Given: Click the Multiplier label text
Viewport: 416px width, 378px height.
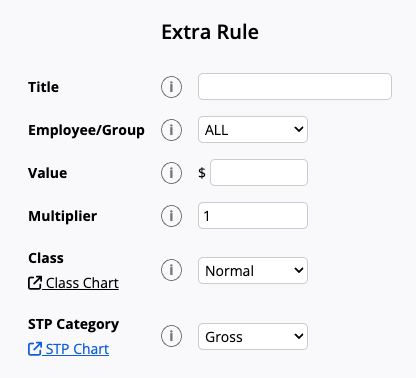Looking at the screenshot, I should pos(63,216).
